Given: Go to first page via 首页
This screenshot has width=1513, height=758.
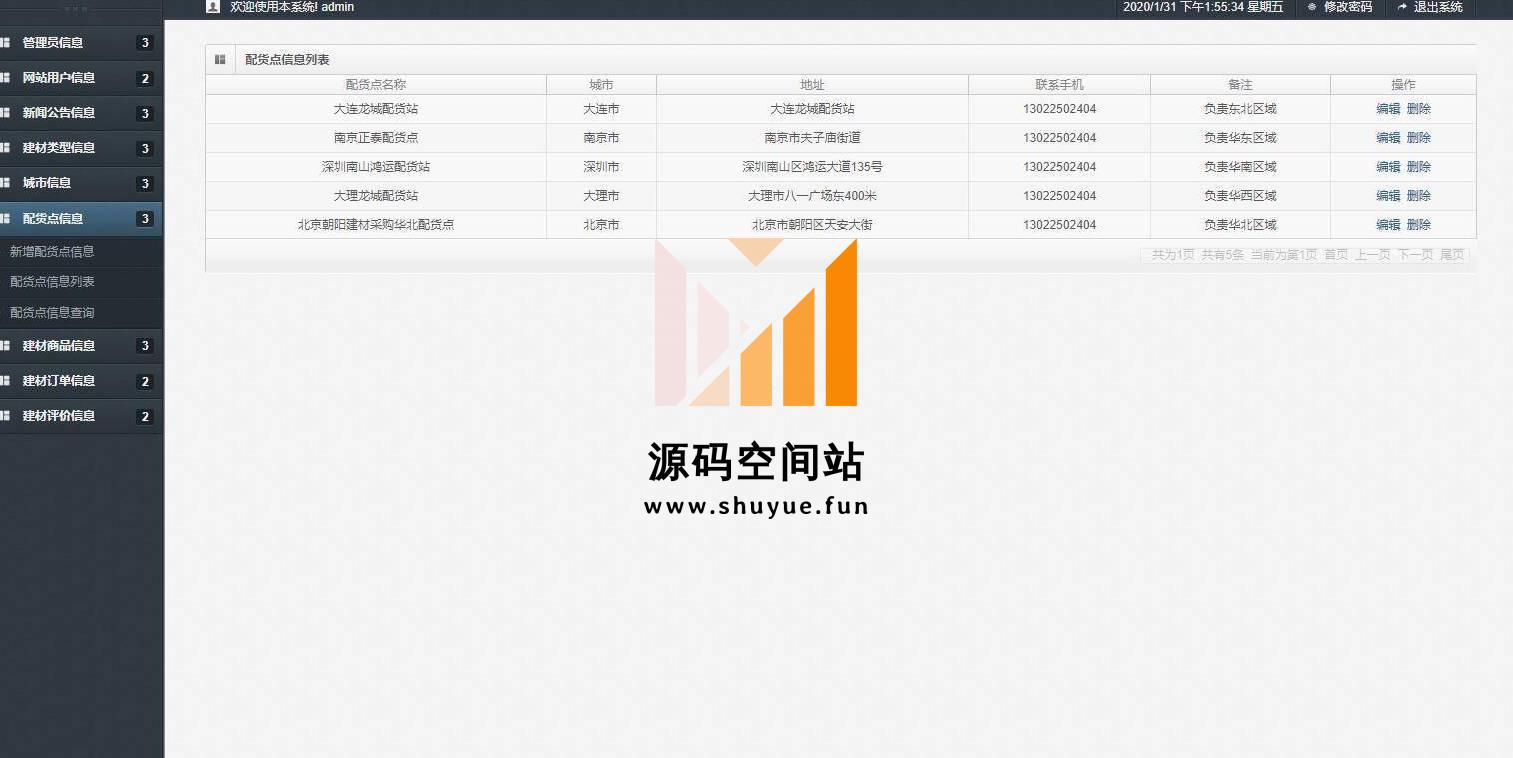Looking at the screenshot, I should pyautogui.click(x=1336, y=255).
